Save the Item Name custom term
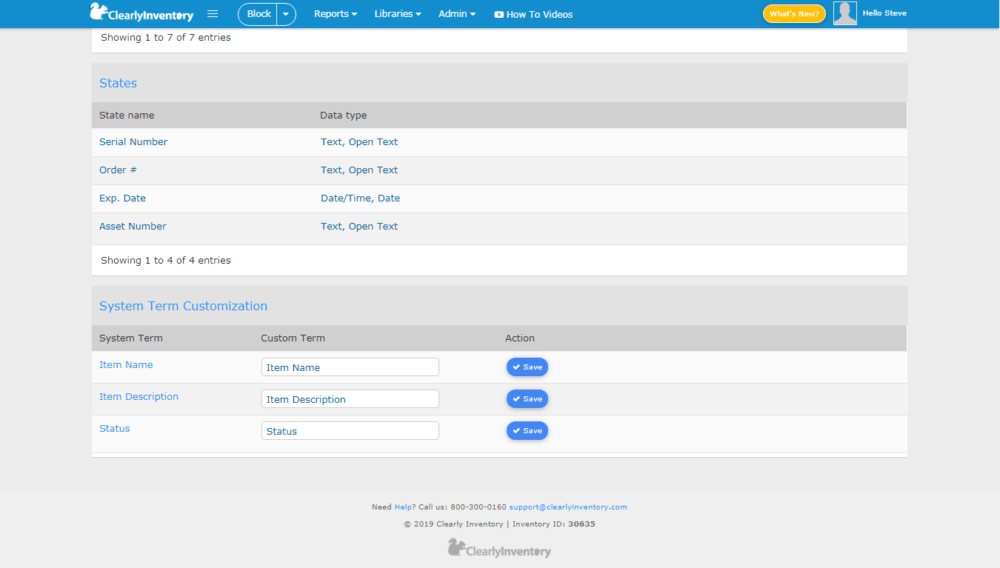Screen dimensions: 1000x568 (527, 367)
